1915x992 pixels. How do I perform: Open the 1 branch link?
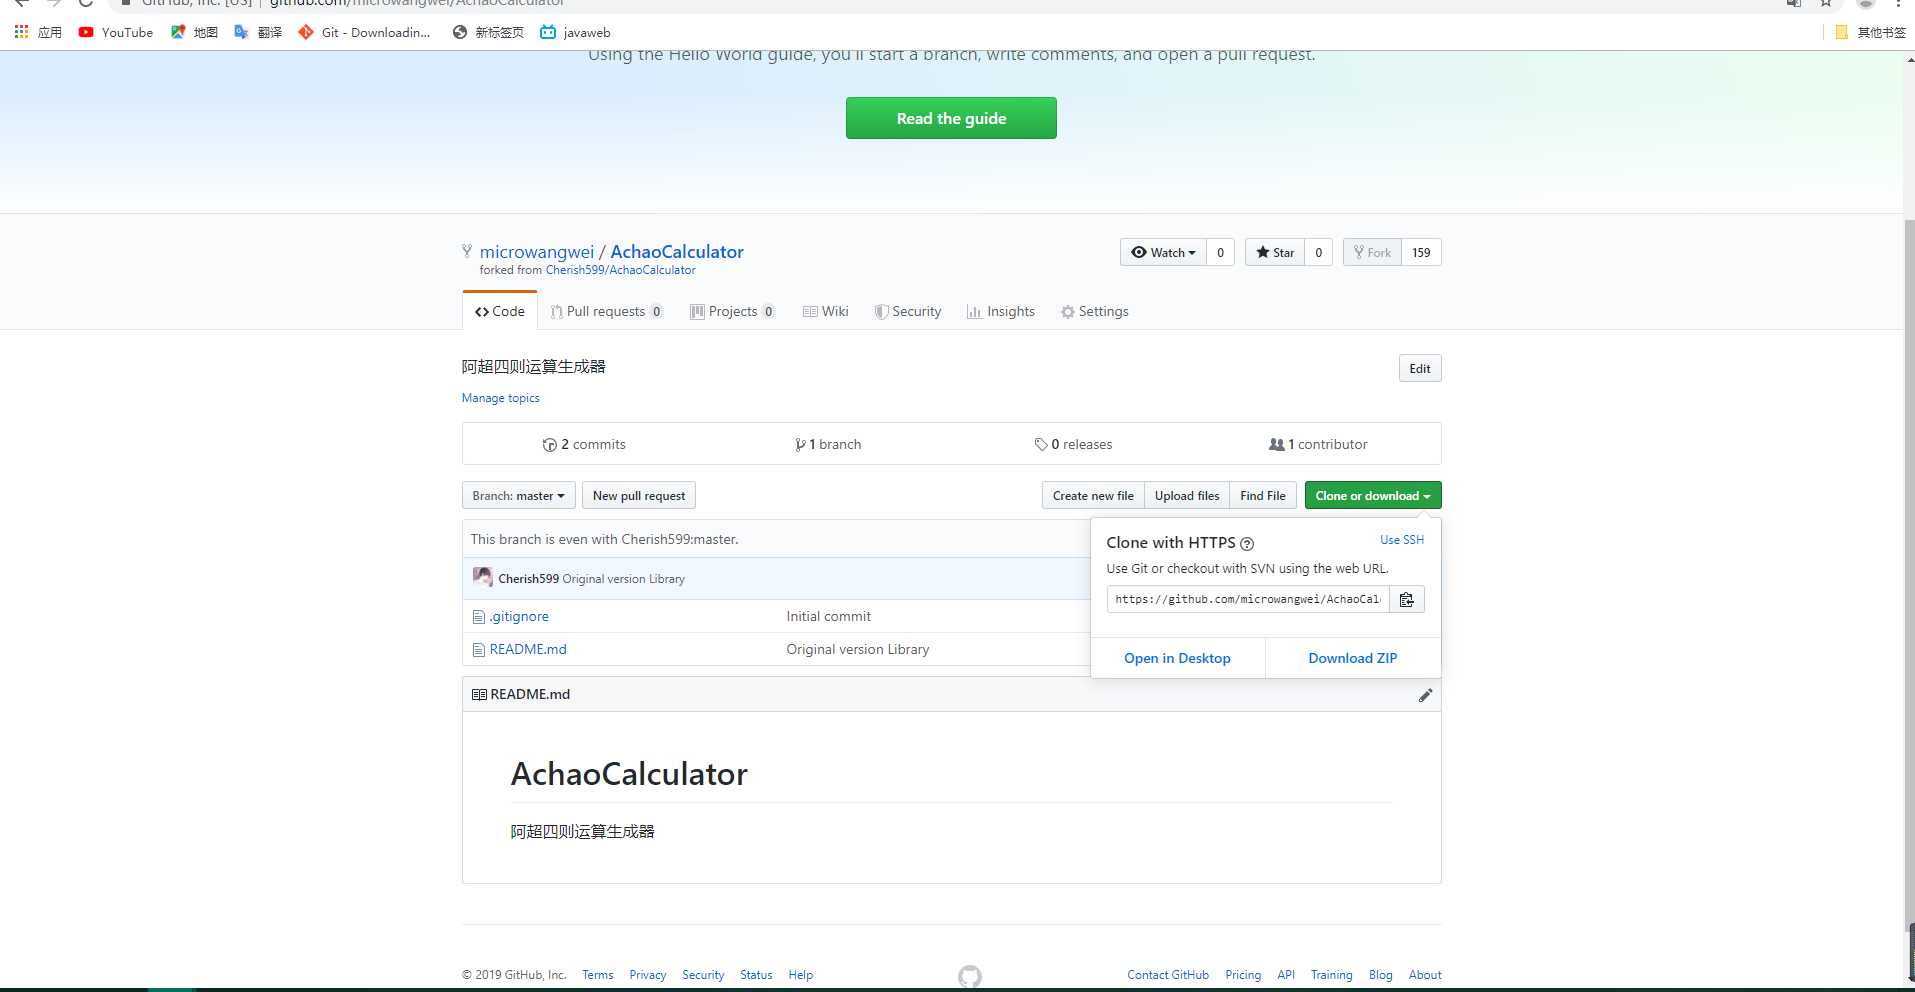pyautogui.click(x=828, y=444)
